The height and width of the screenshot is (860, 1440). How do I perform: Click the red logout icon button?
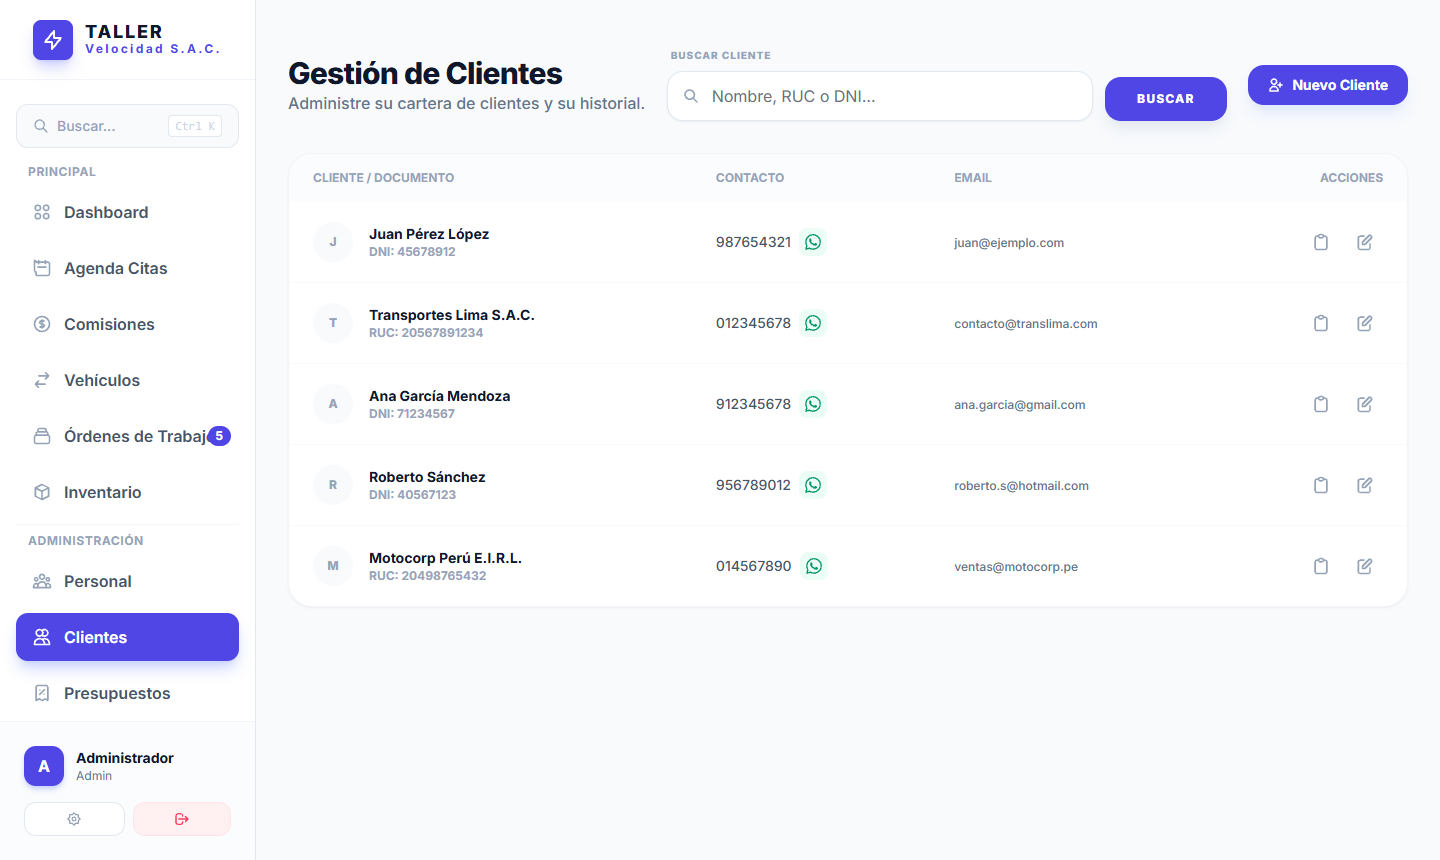pos(182,819)
